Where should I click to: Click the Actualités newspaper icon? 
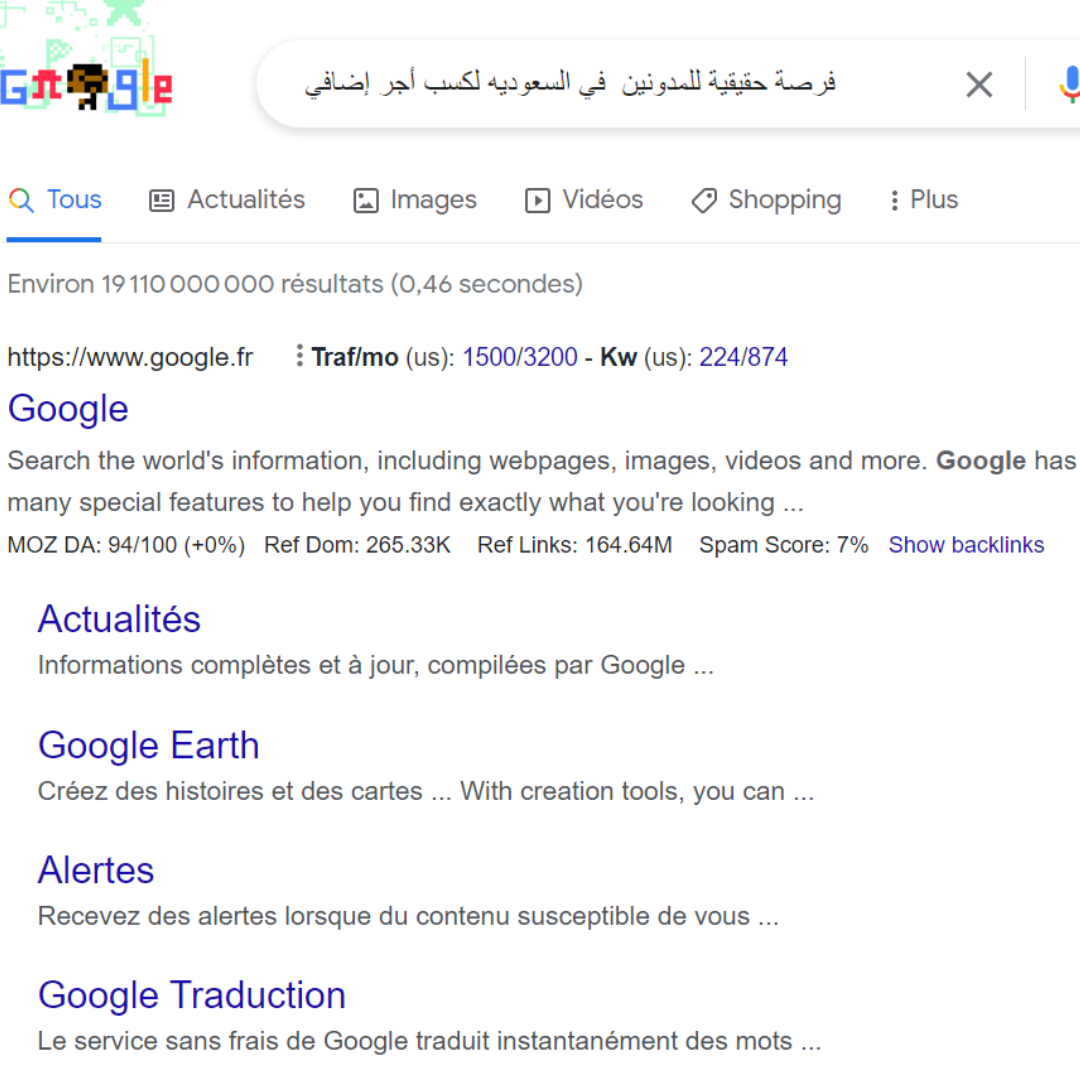click(x=162, y=200)
